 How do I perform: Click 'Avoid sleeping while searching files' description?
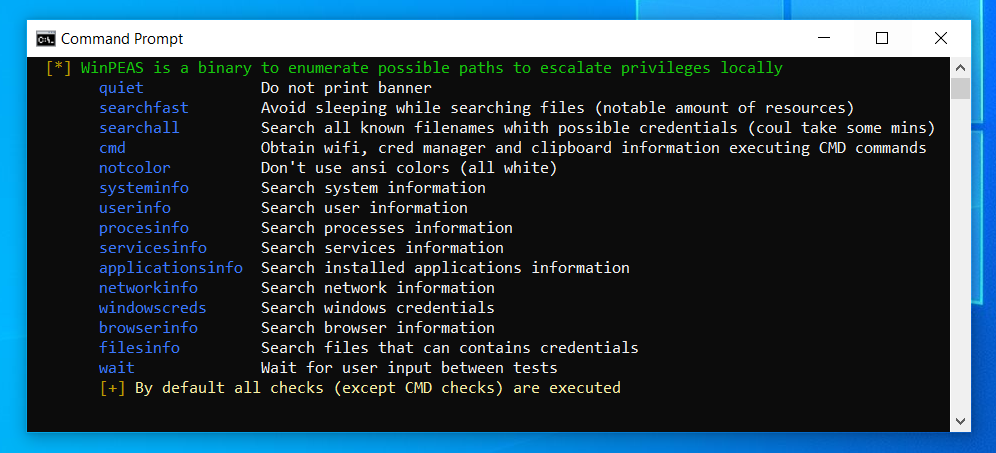pos(558,108)
